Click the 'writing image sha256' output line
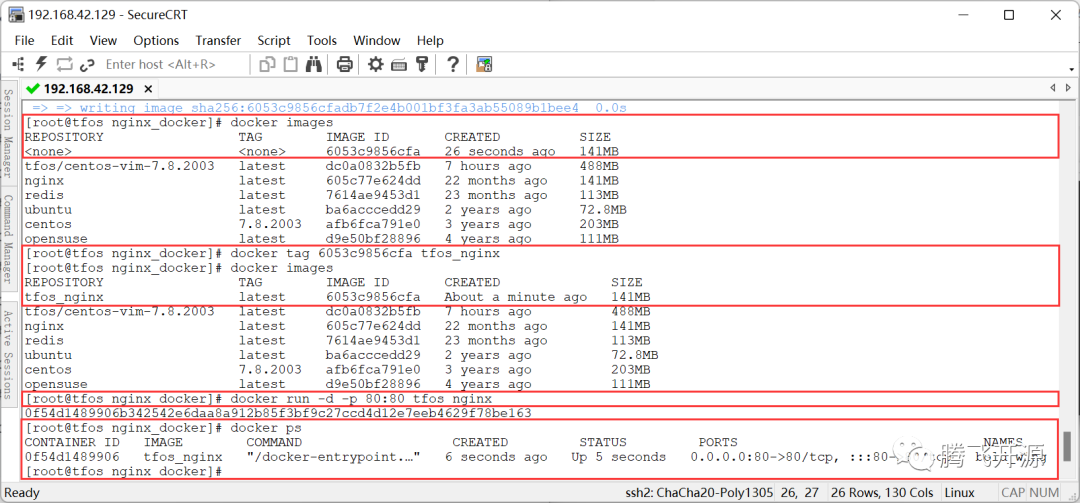This screenshot has width=1080, height=503. point(330,108)
